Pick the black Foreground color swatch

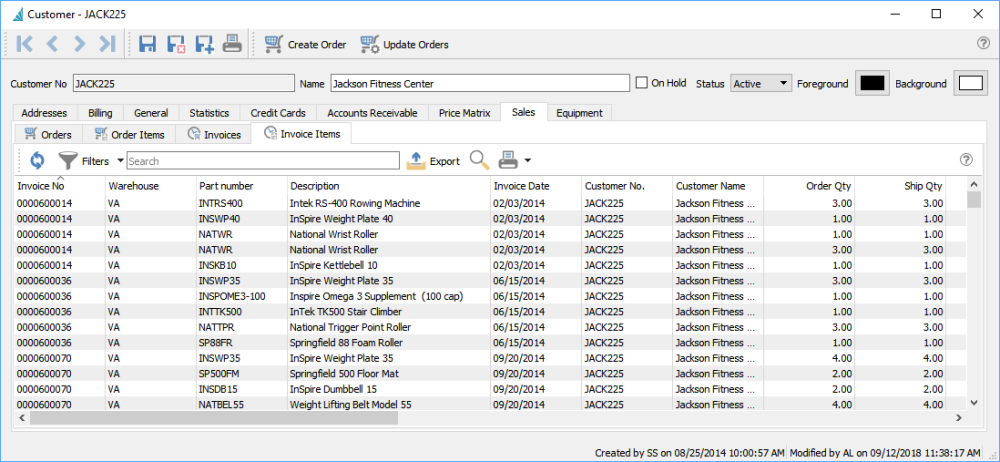pos(872,83)
